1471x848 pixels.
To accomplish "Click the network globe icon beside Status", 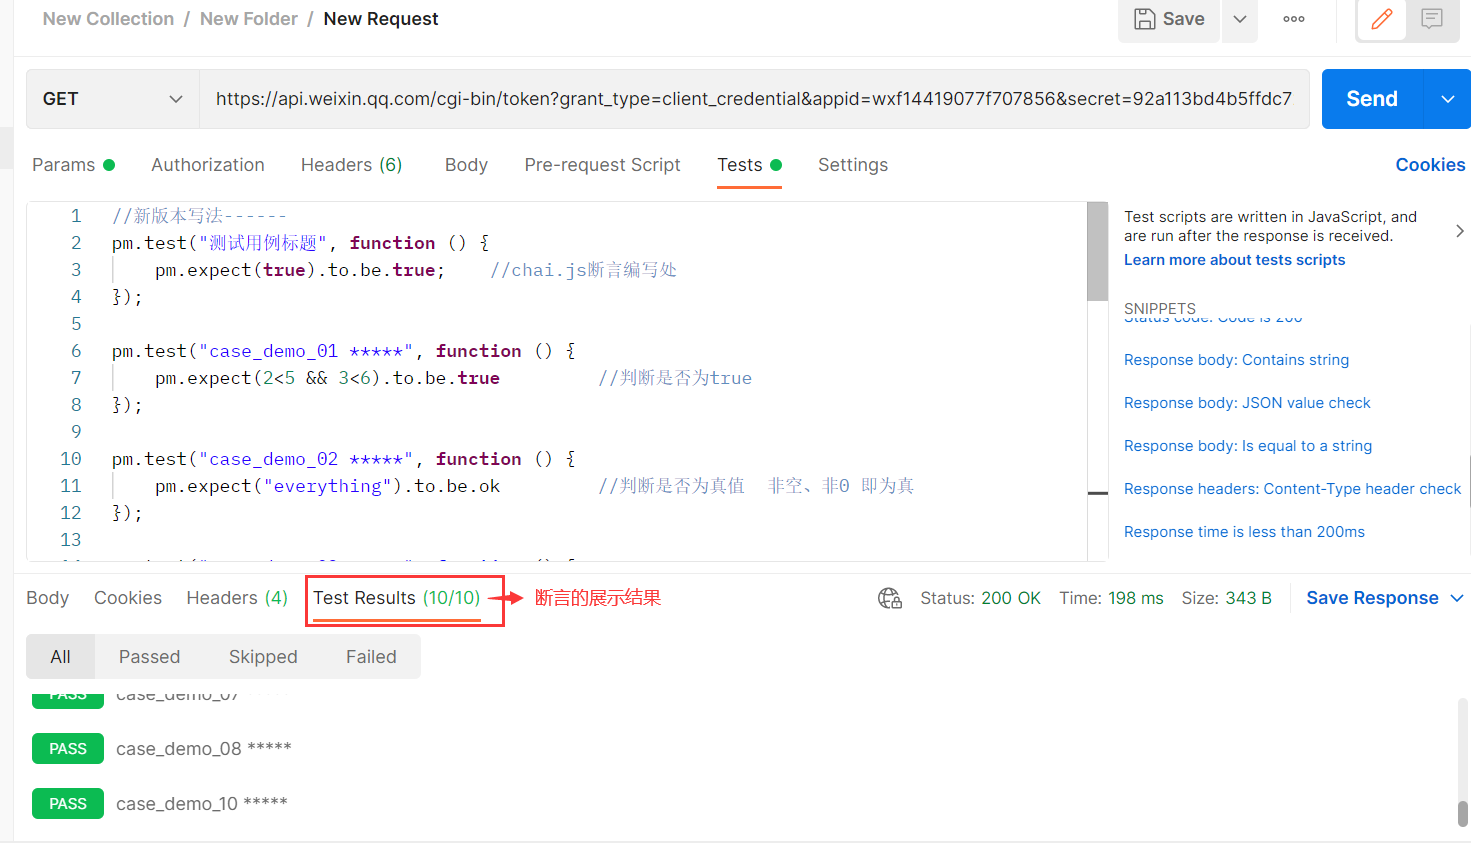I will pyautogui.click(x=890, y=598).
